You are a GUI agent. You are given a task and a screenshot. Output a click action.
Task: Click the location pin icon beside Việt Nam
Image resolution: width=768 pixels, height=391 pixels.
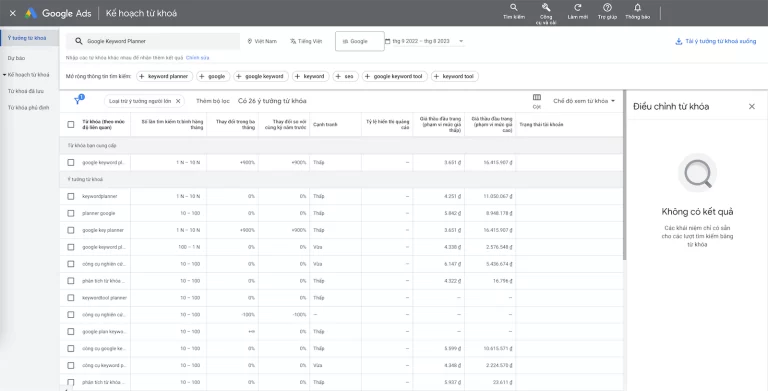tap(249, 41)
